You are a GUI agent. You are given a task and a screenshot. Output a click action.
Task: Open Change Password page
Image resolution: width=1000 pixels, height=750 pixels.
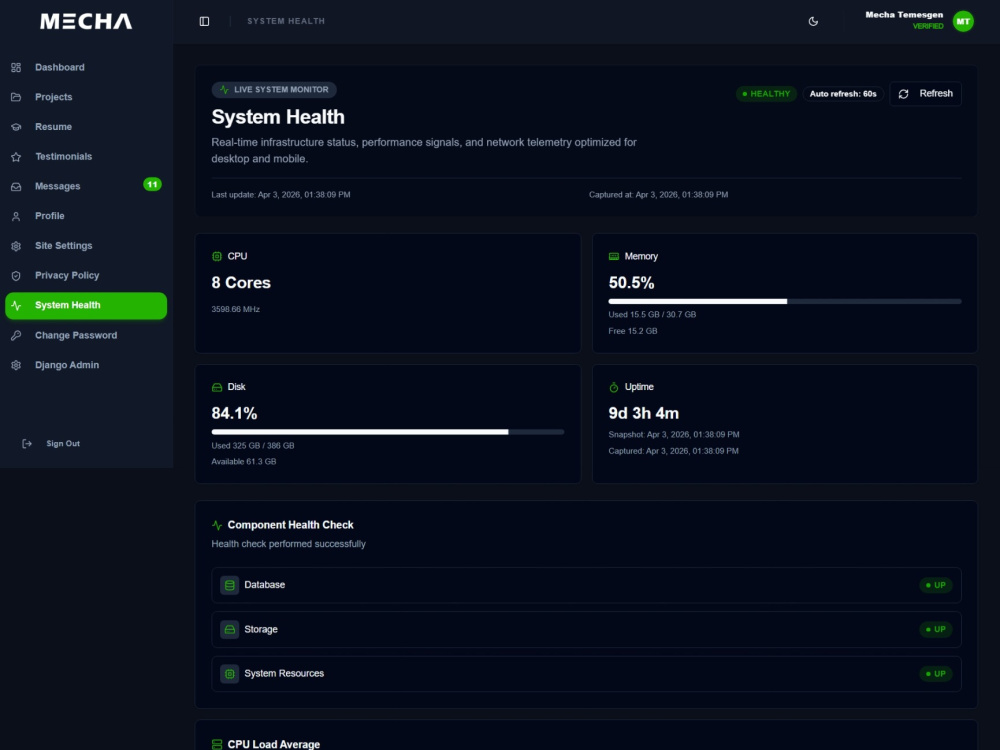point(86,335)
